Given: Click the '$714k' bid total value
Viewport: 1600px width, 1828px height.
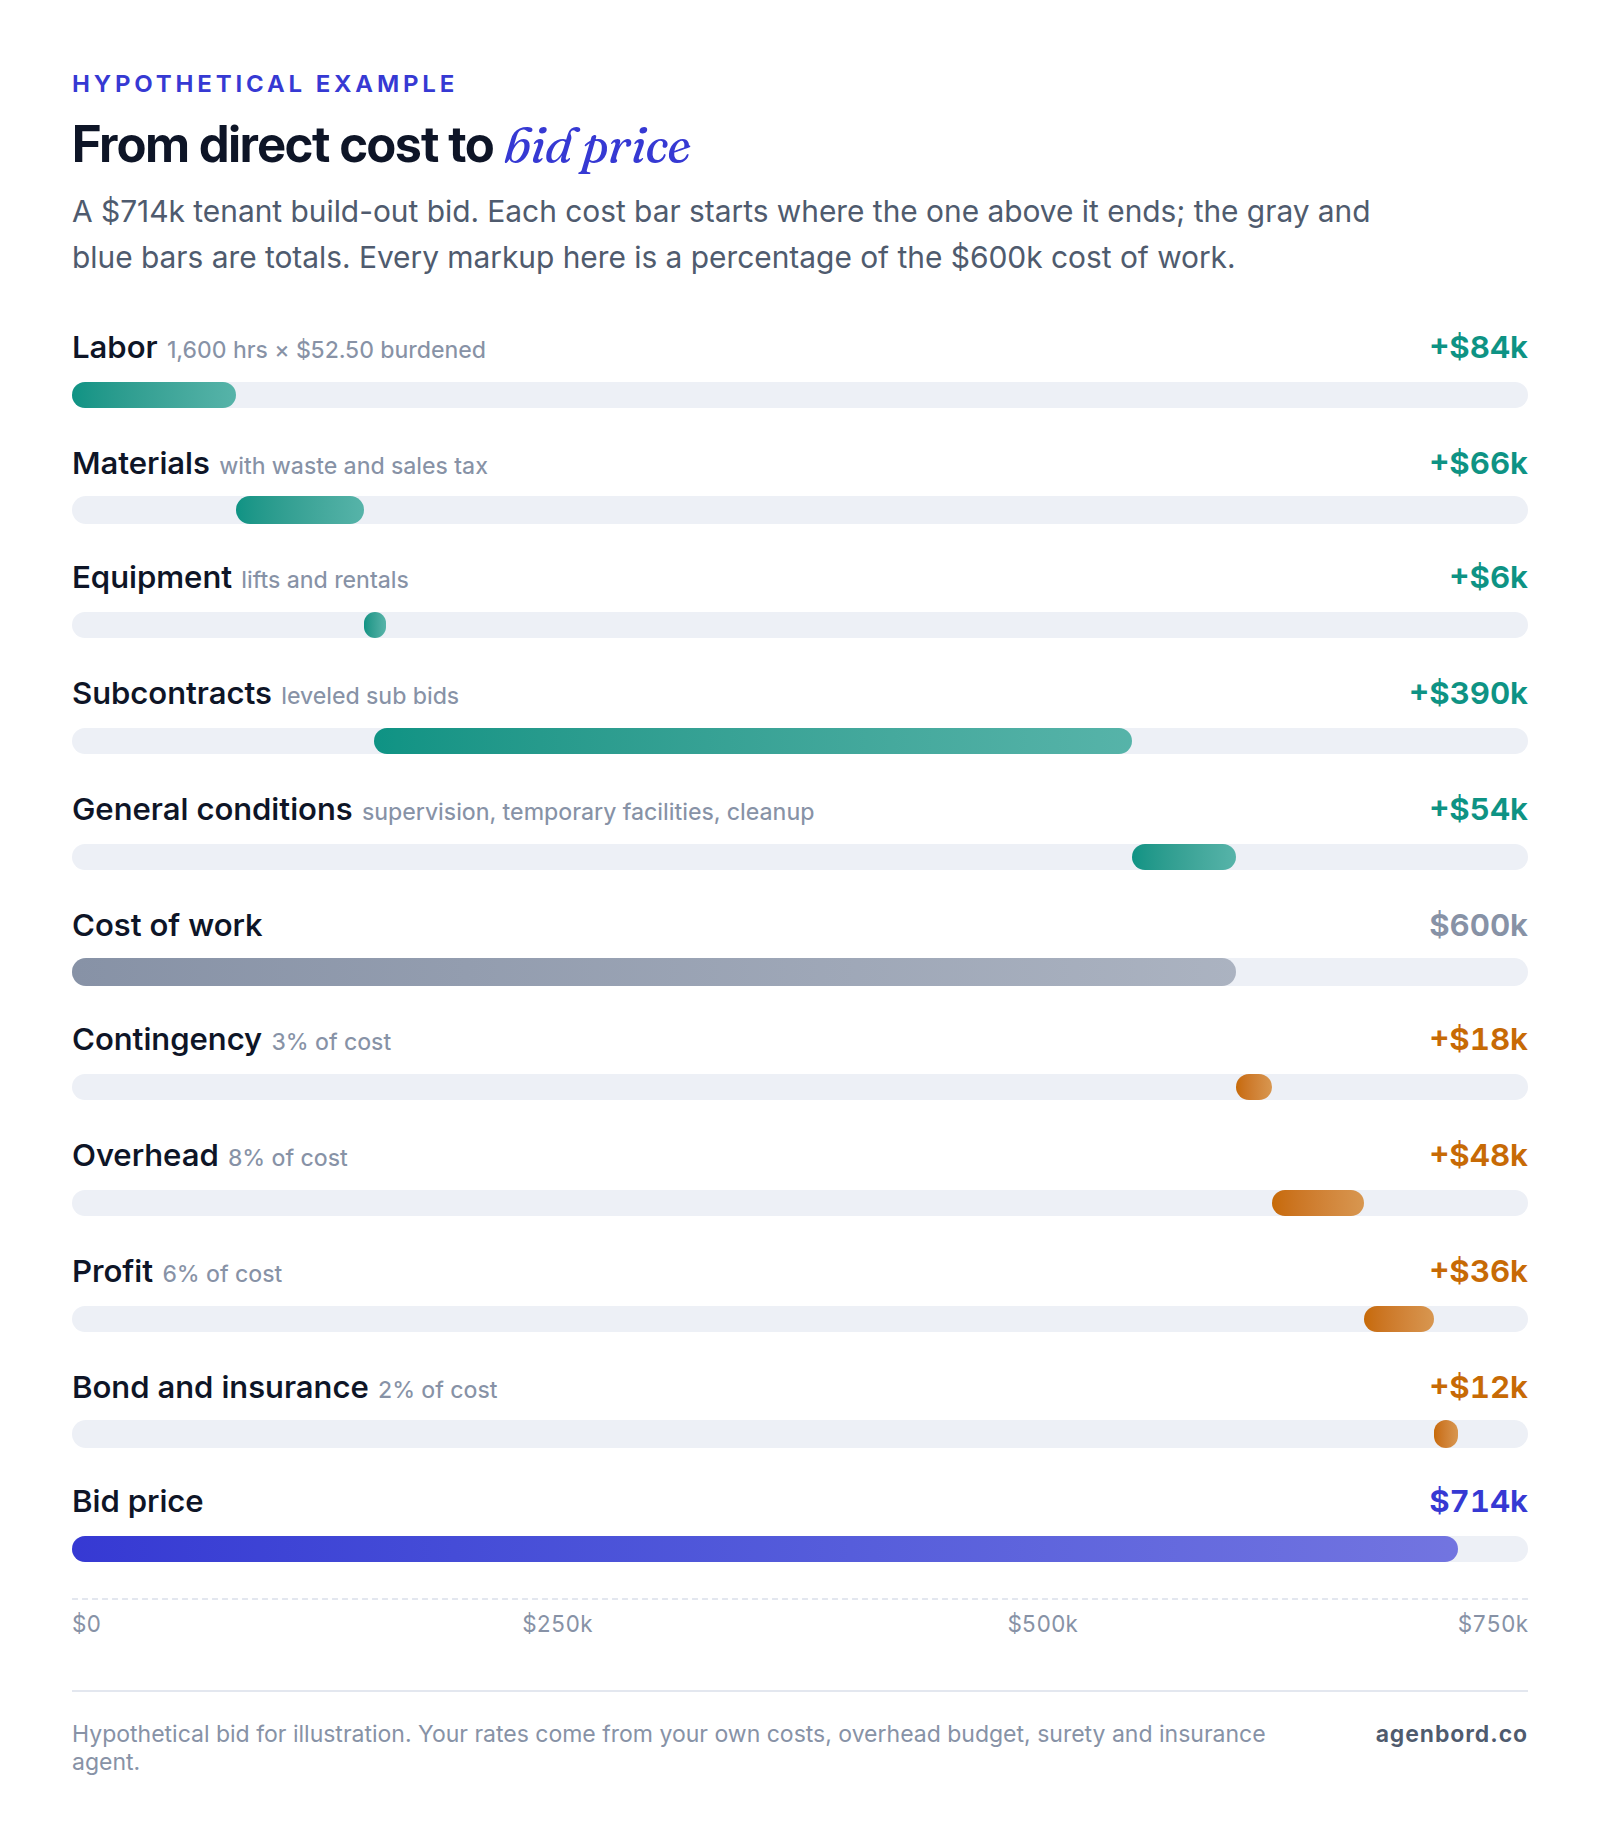Looking at the screenshot, I should [1479, 1501].
